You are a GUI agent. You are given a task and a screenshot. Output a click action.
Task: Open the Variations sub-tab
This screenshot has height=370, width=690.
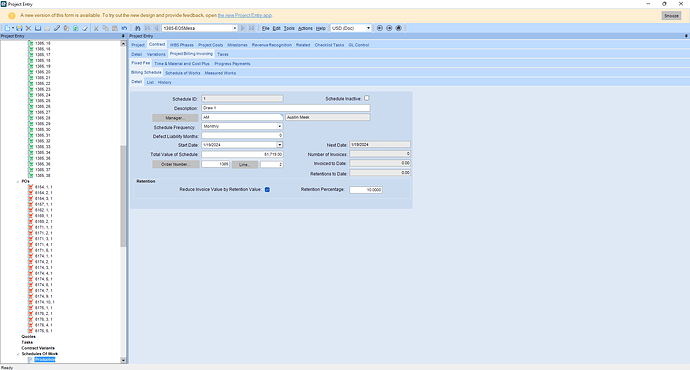tap(156, 54)
